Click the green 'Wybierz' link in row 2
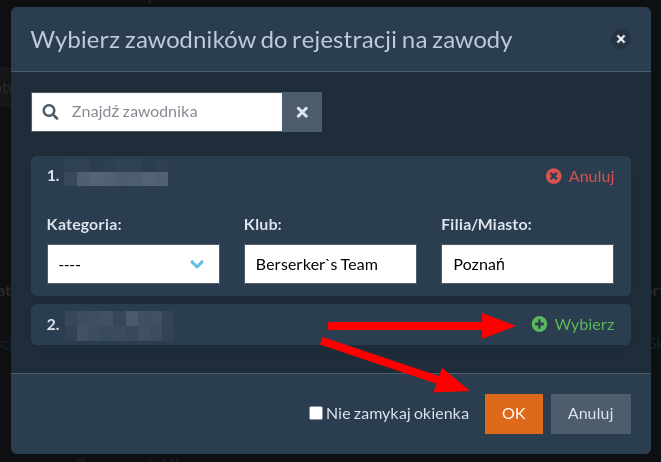Image resolution: width=661 pixels, height=462 pixels. (584, 324)
